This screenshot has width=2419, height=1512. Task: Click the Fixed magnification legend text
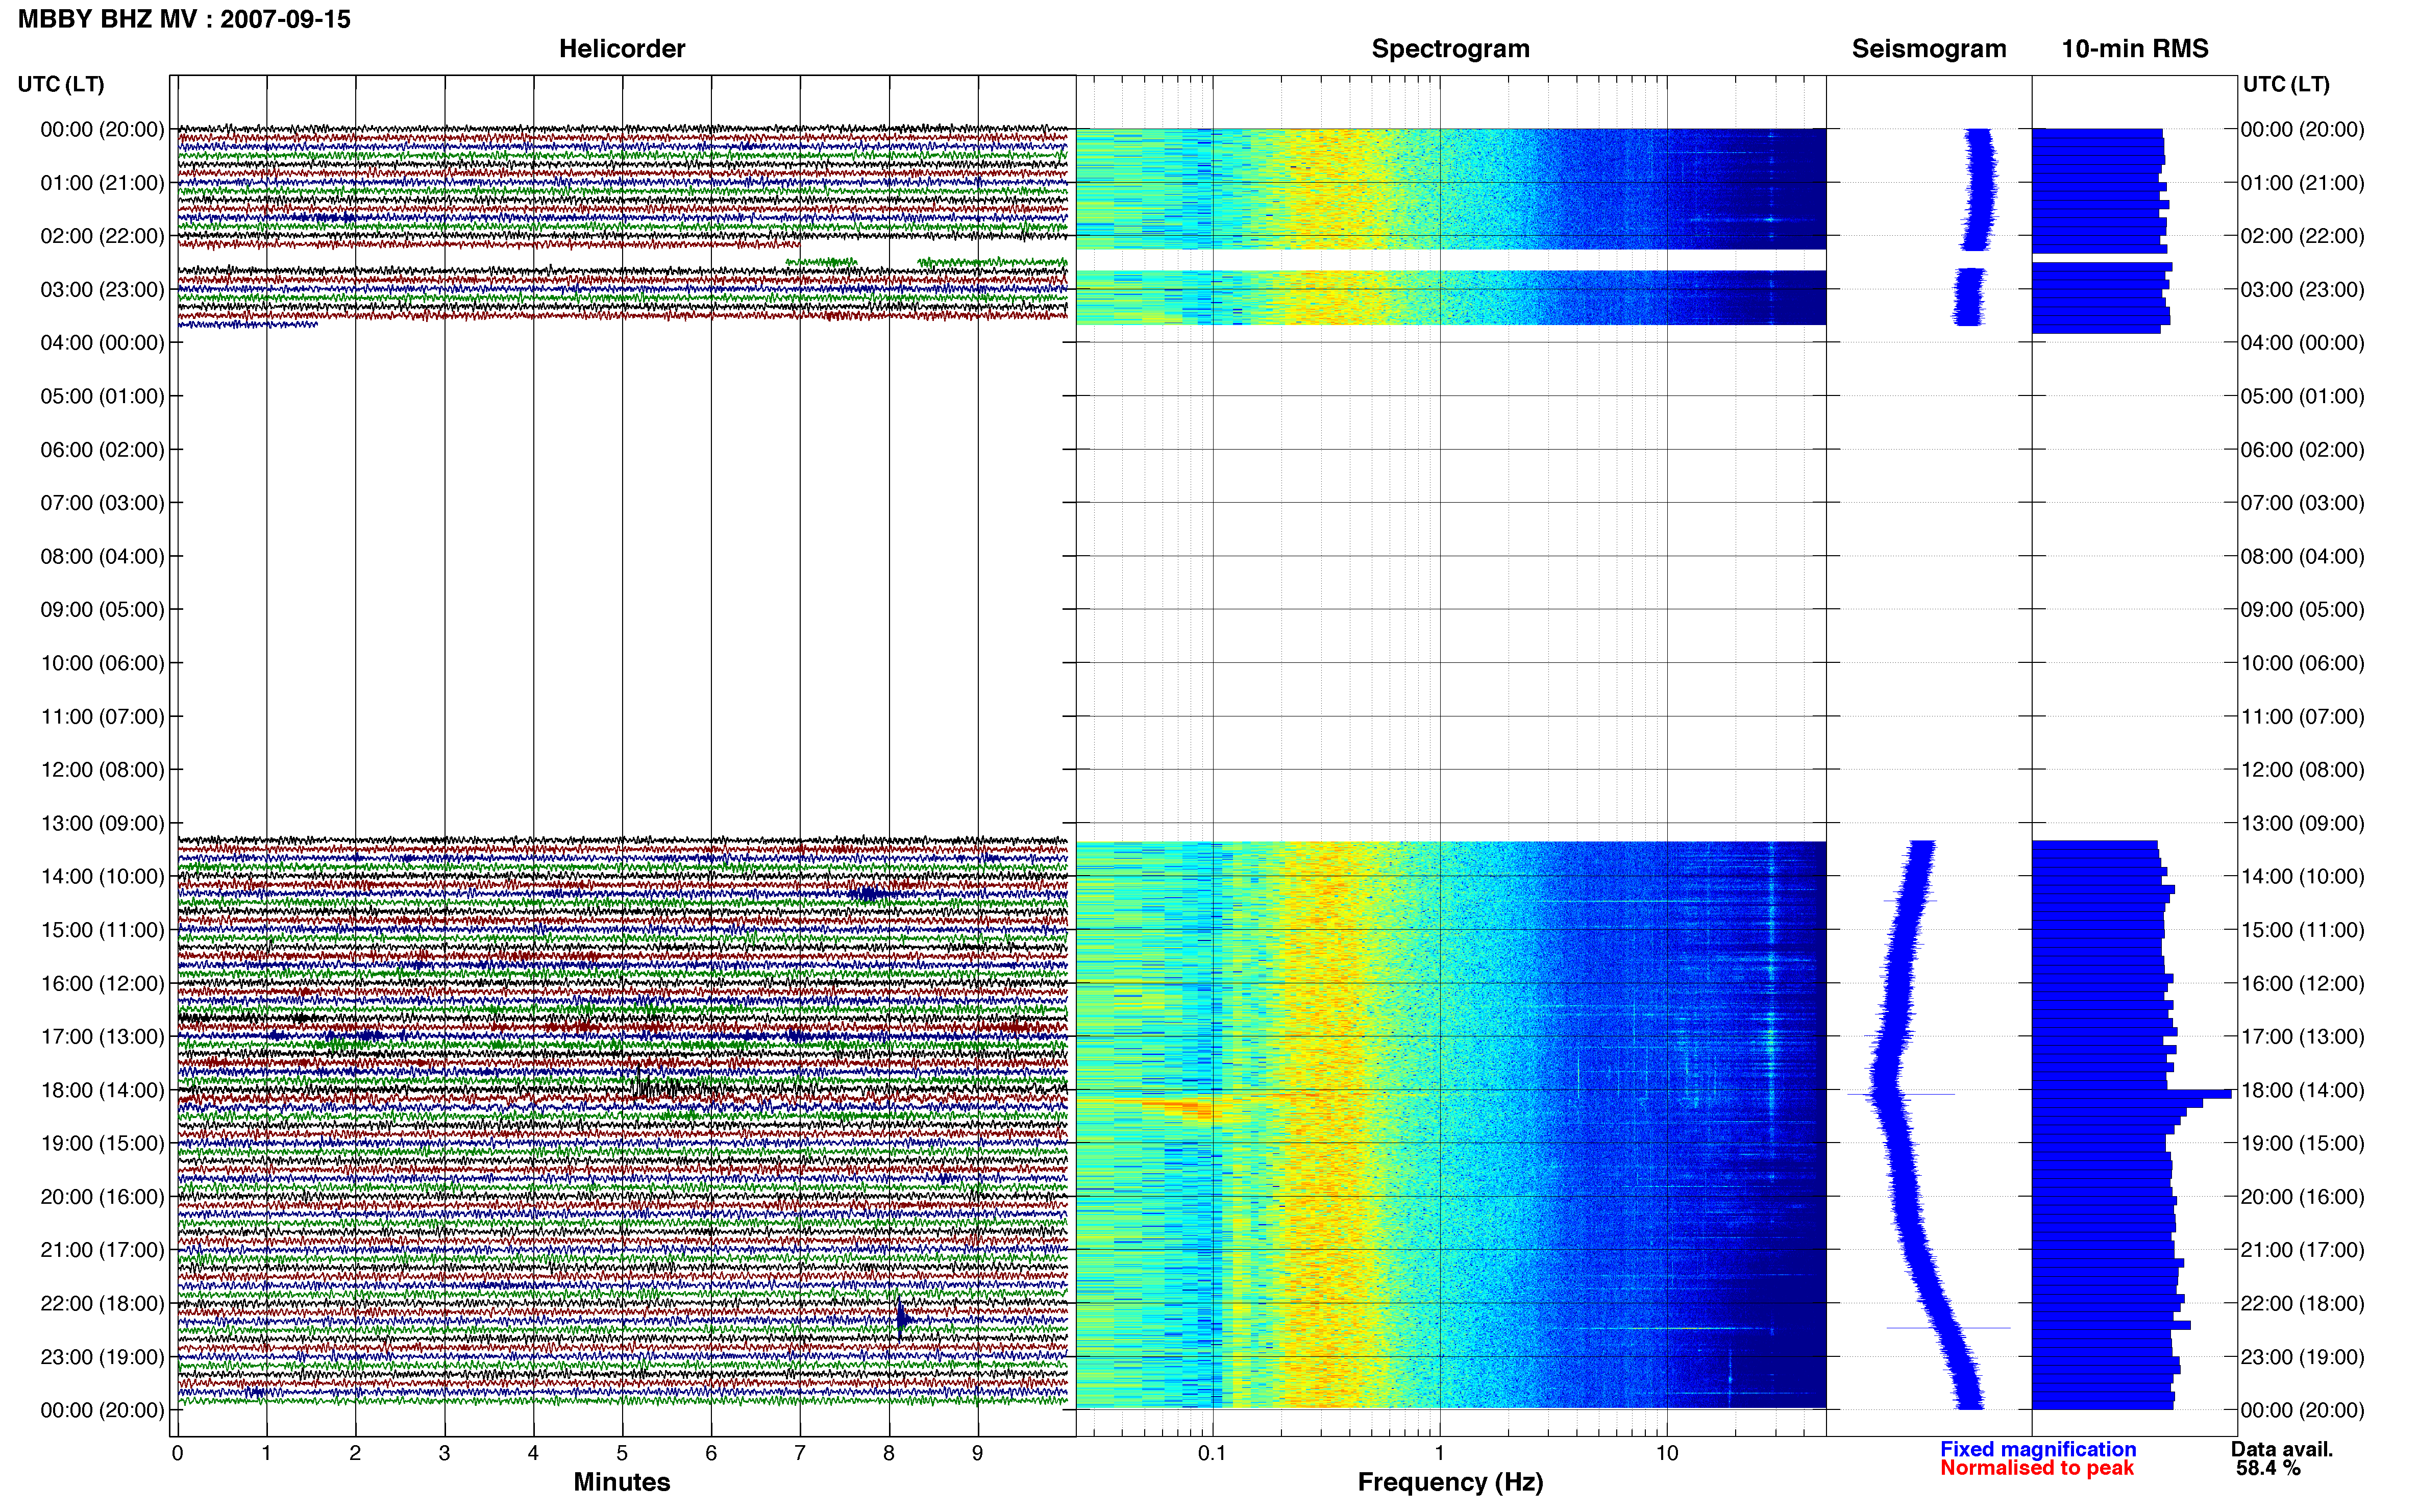(2038, 1449)
